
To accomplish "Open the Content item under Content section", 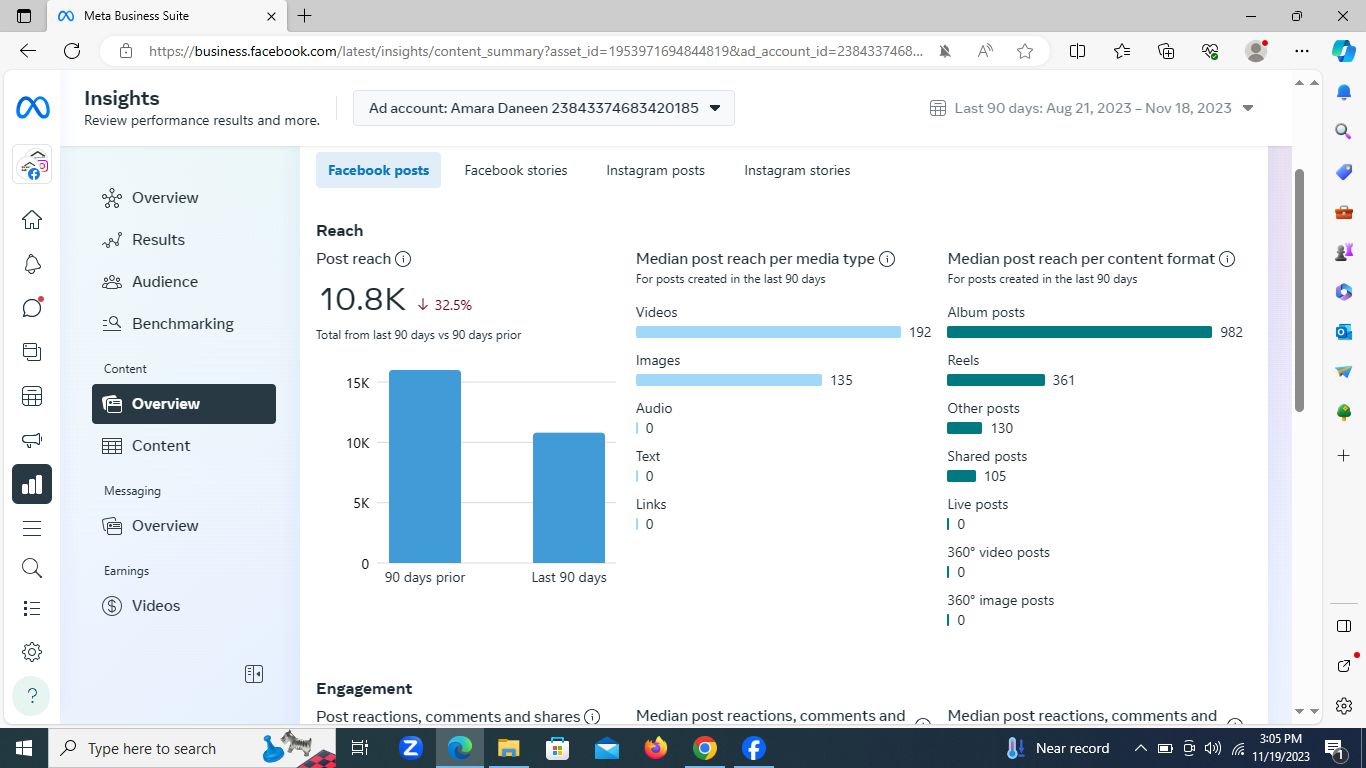I will (x=184, y=446).
